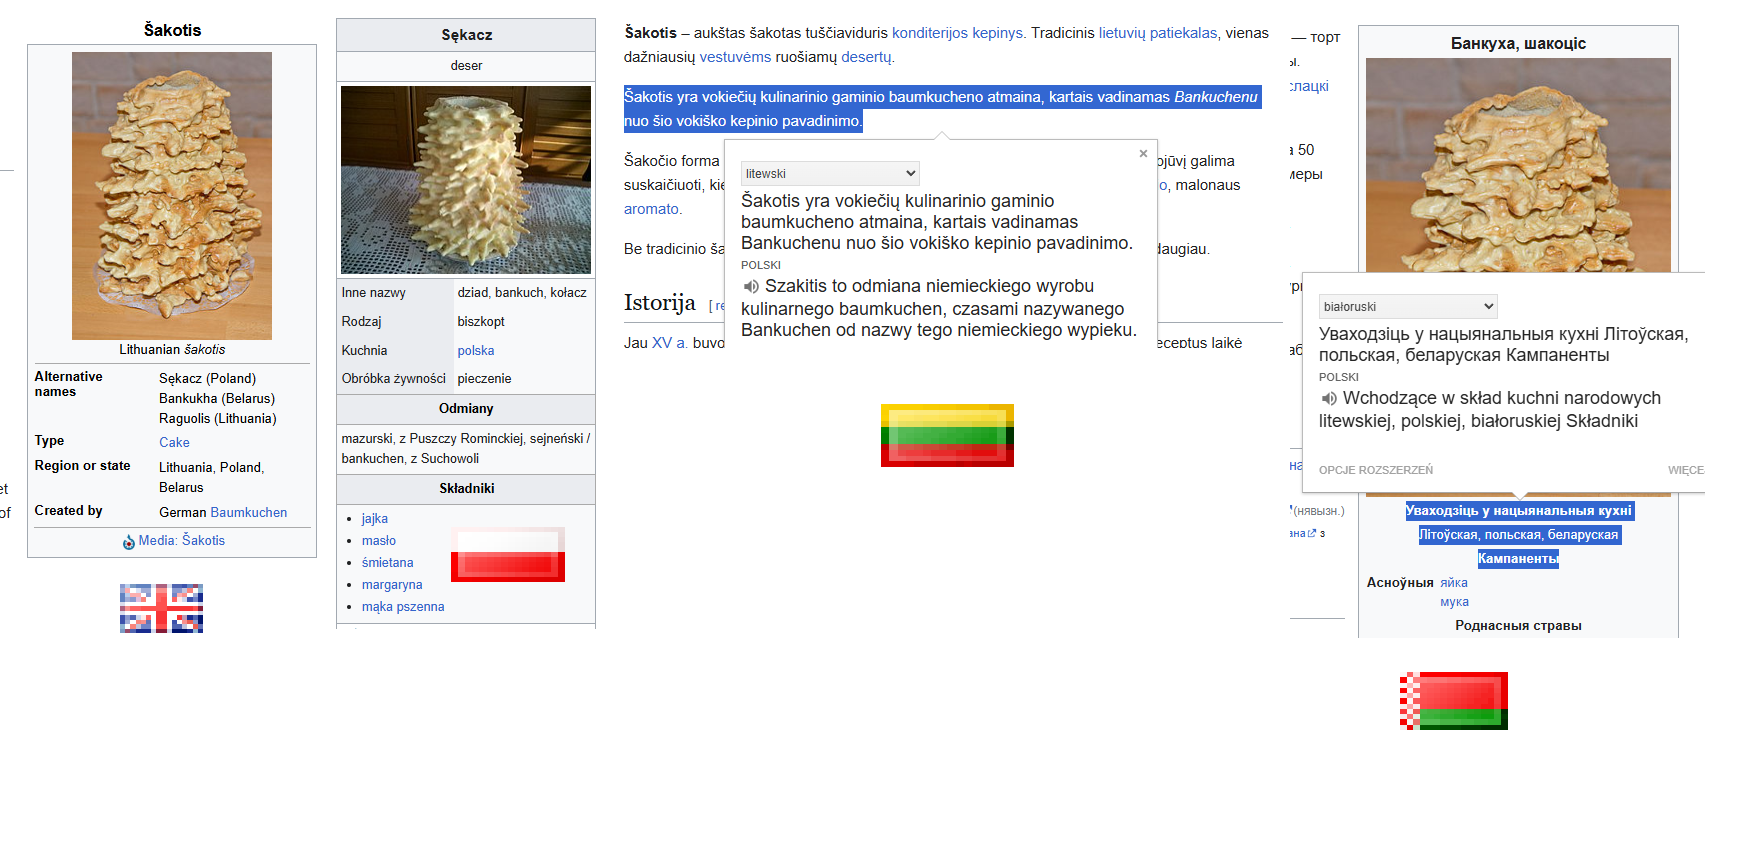
Task: Play audio of the Szakitis Polish translation
Action: pos(751,287)
